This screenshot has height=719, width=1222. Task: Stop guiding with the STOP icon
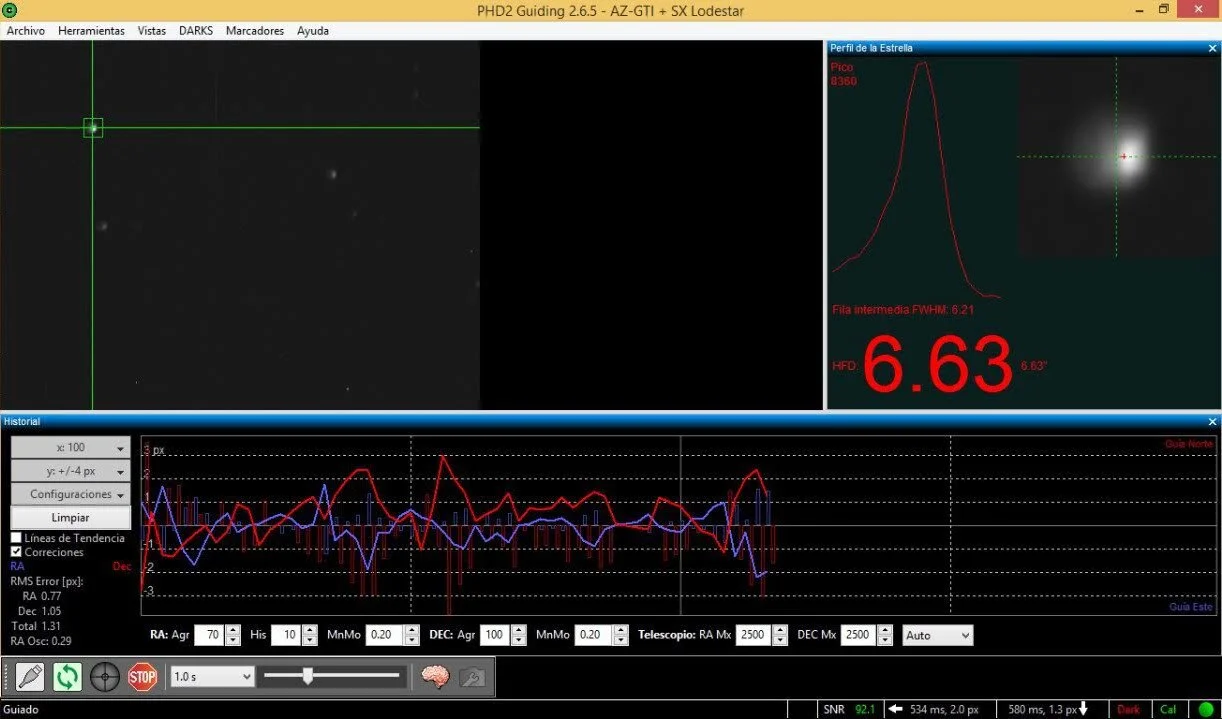click(x=143, y=677)
